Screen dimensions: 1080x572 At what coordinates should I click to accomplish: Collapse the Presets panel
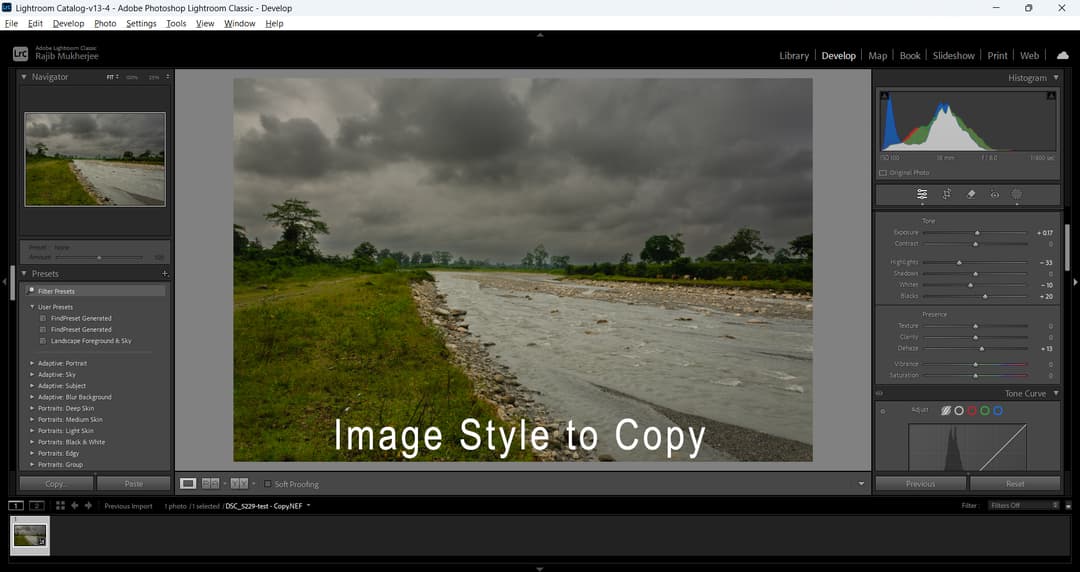[x=23, y=274]
